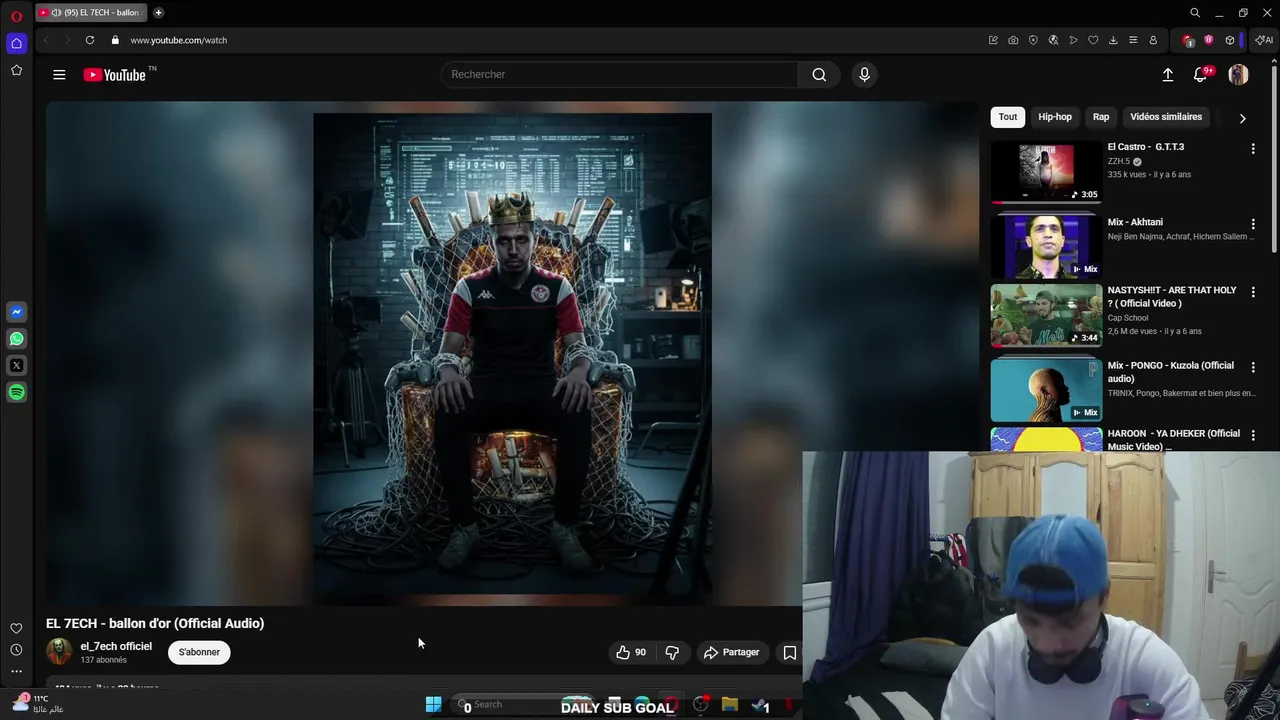
Task: Open Messenger in Opera sidebar
Action: [16, 312]
